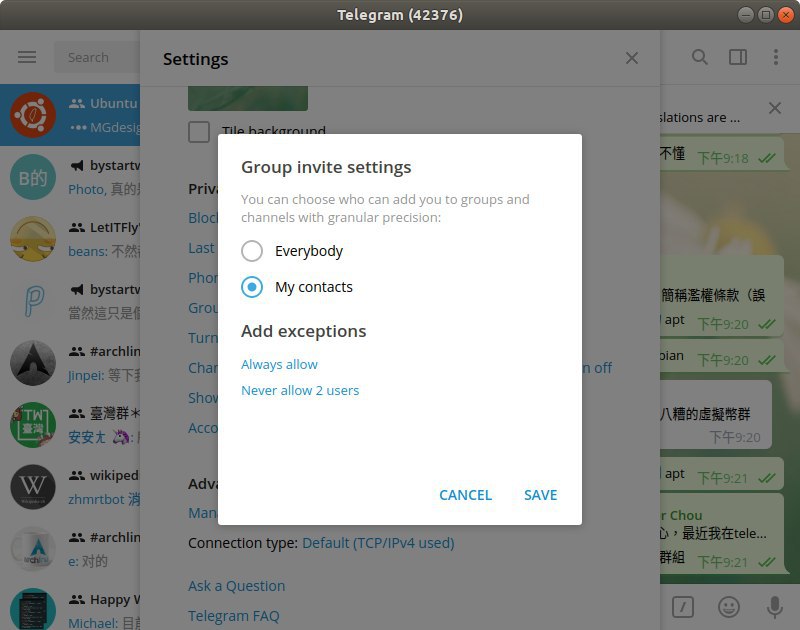The width and height of the screenshot is (800, 630).
Task: Click Never allow 2 users link
Action: (300, 390)
